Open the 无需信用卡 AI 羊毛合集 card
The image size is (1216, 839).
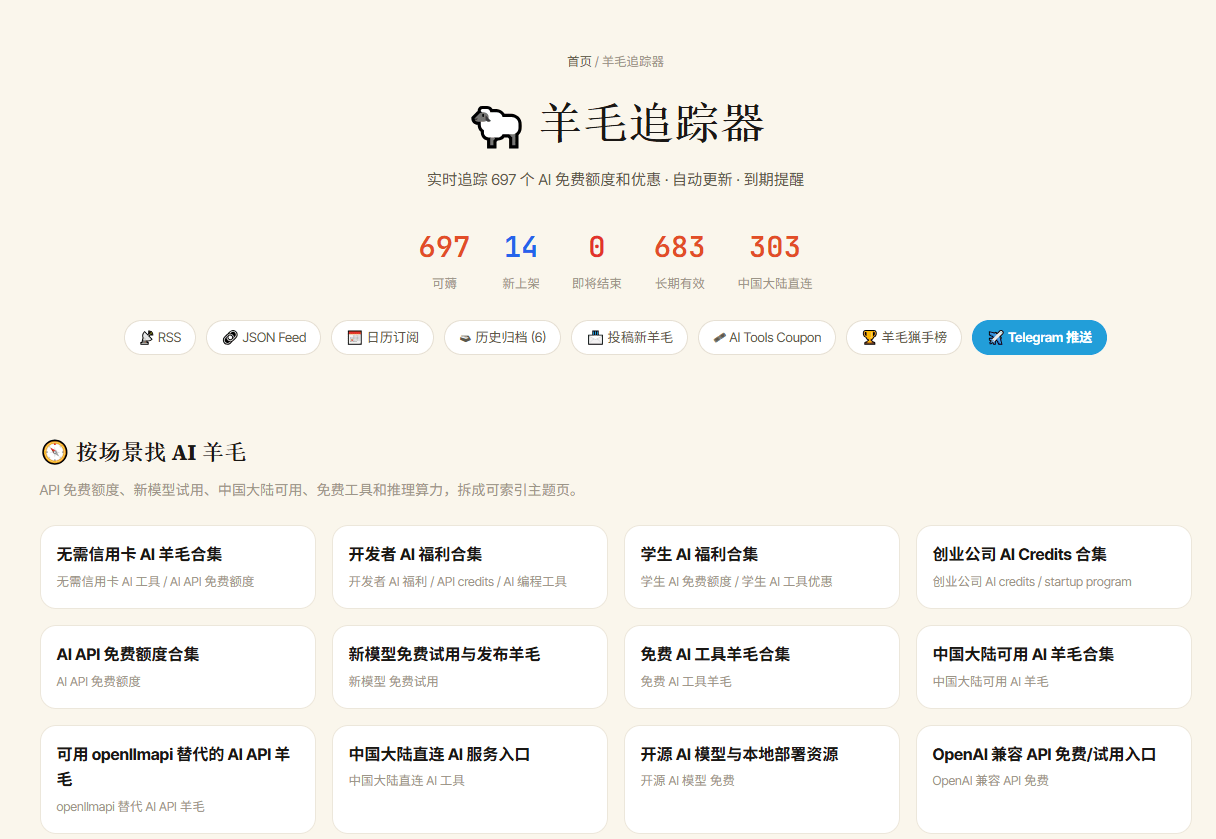coord(178,567)
